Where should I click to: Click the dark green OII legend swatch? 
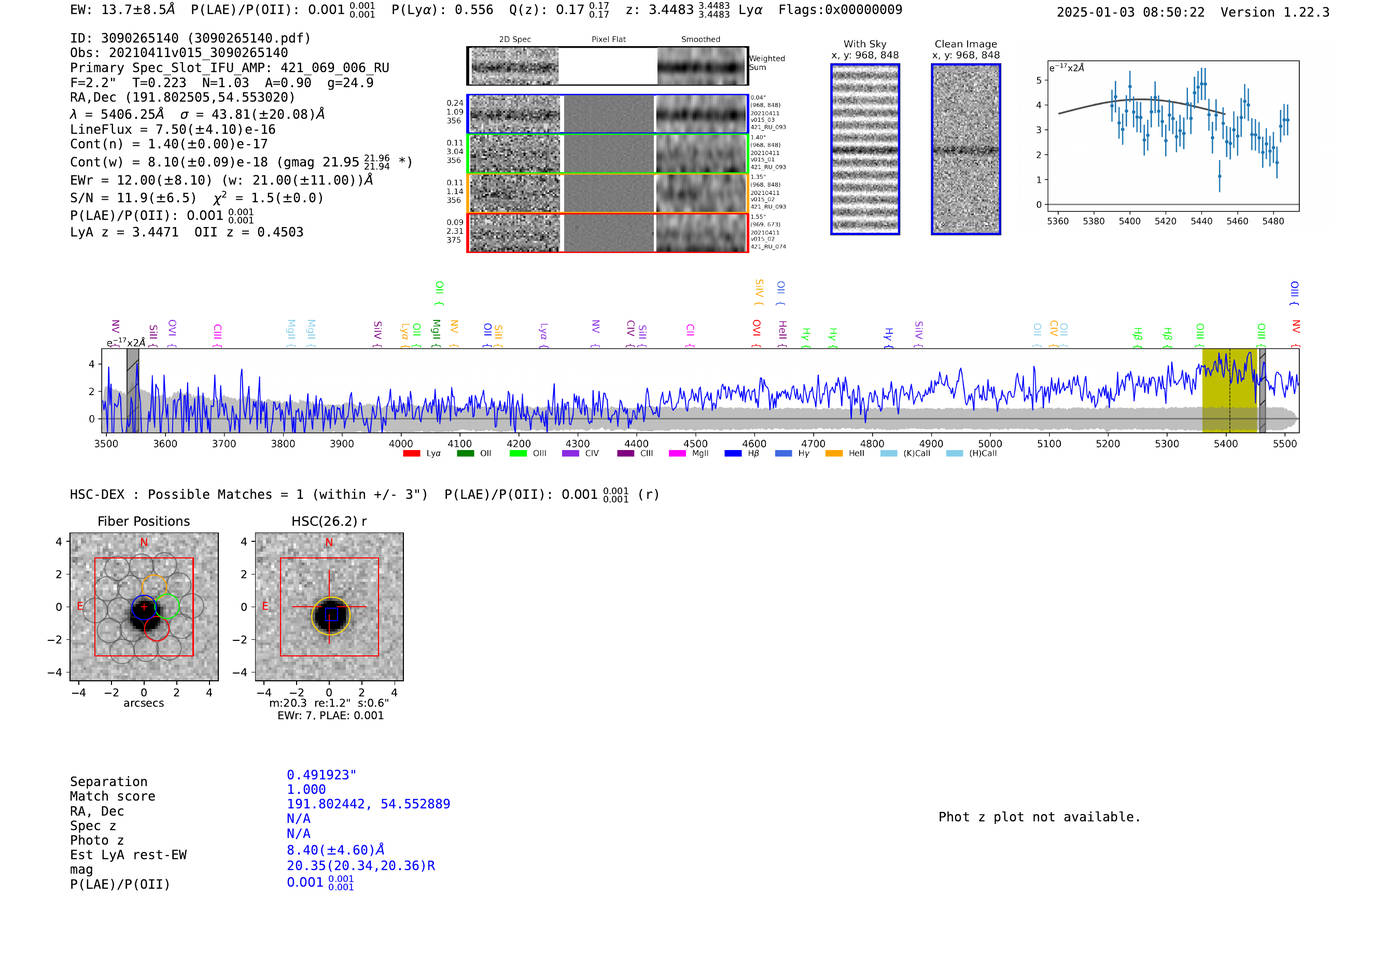(465, 454)
